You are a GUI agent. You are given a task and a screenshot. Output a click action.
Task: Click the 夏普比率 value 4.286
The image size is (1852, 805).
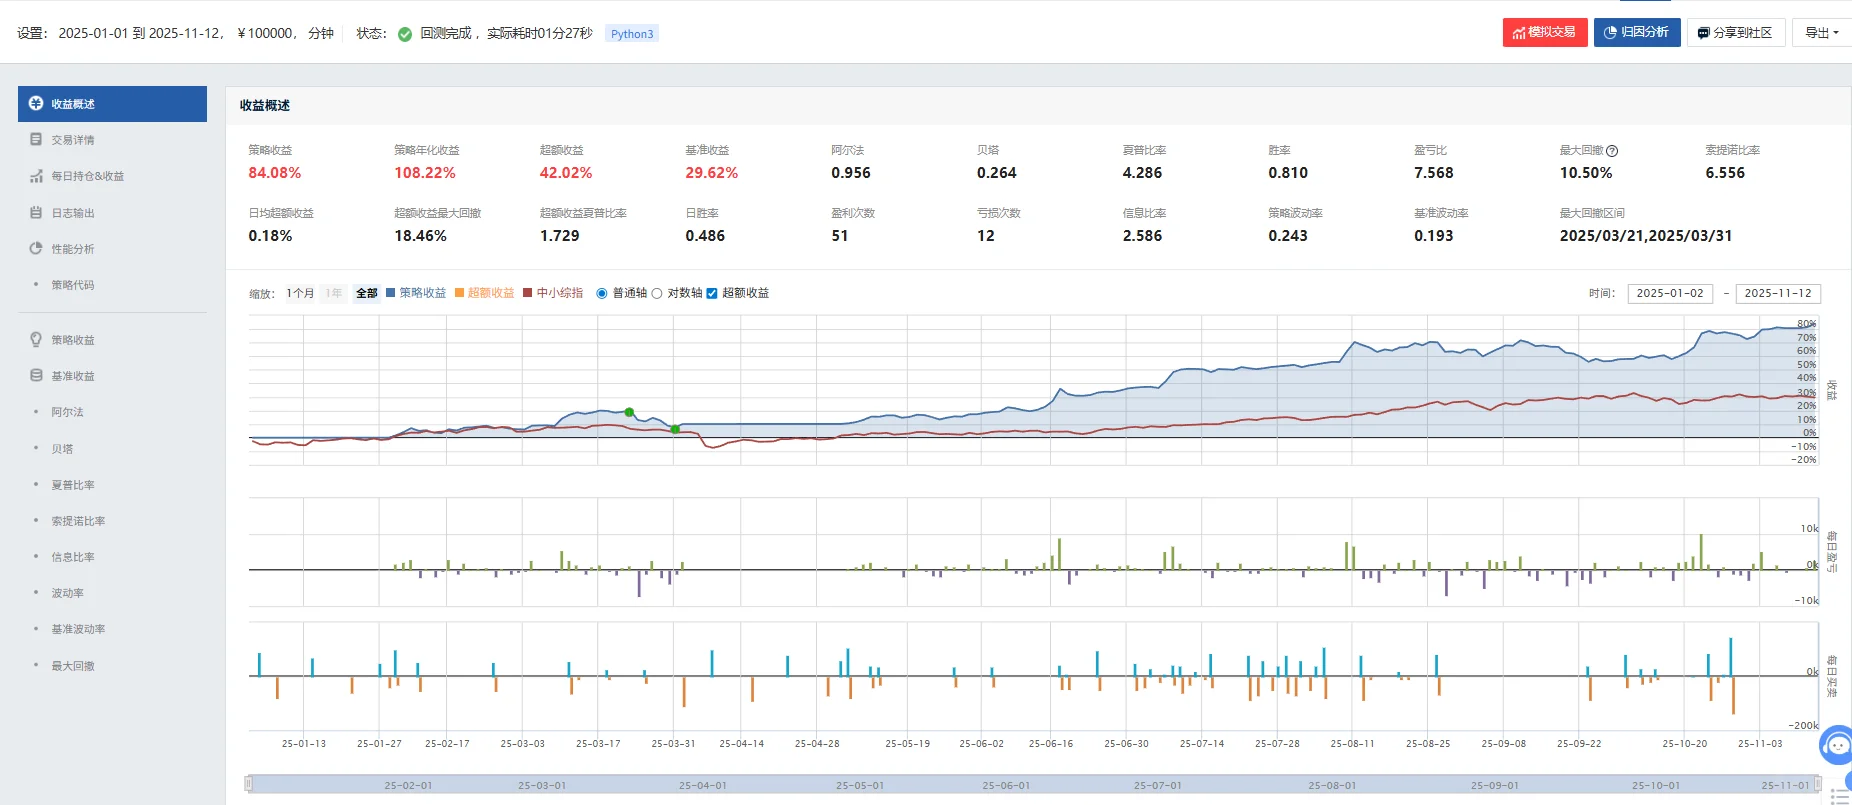pyautogui.click(x=1143, y=173)
